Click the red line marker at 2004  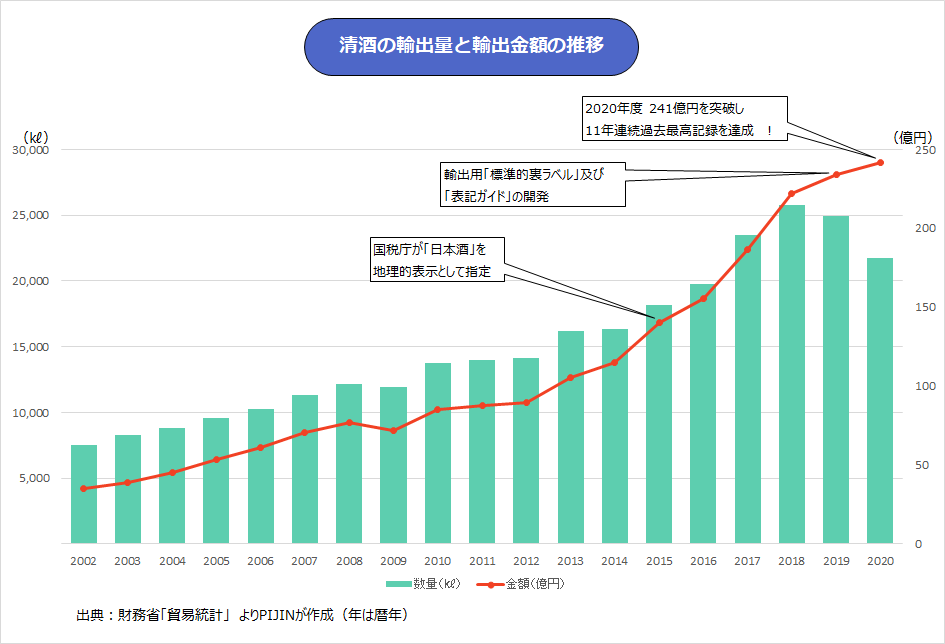pos(172,472)
